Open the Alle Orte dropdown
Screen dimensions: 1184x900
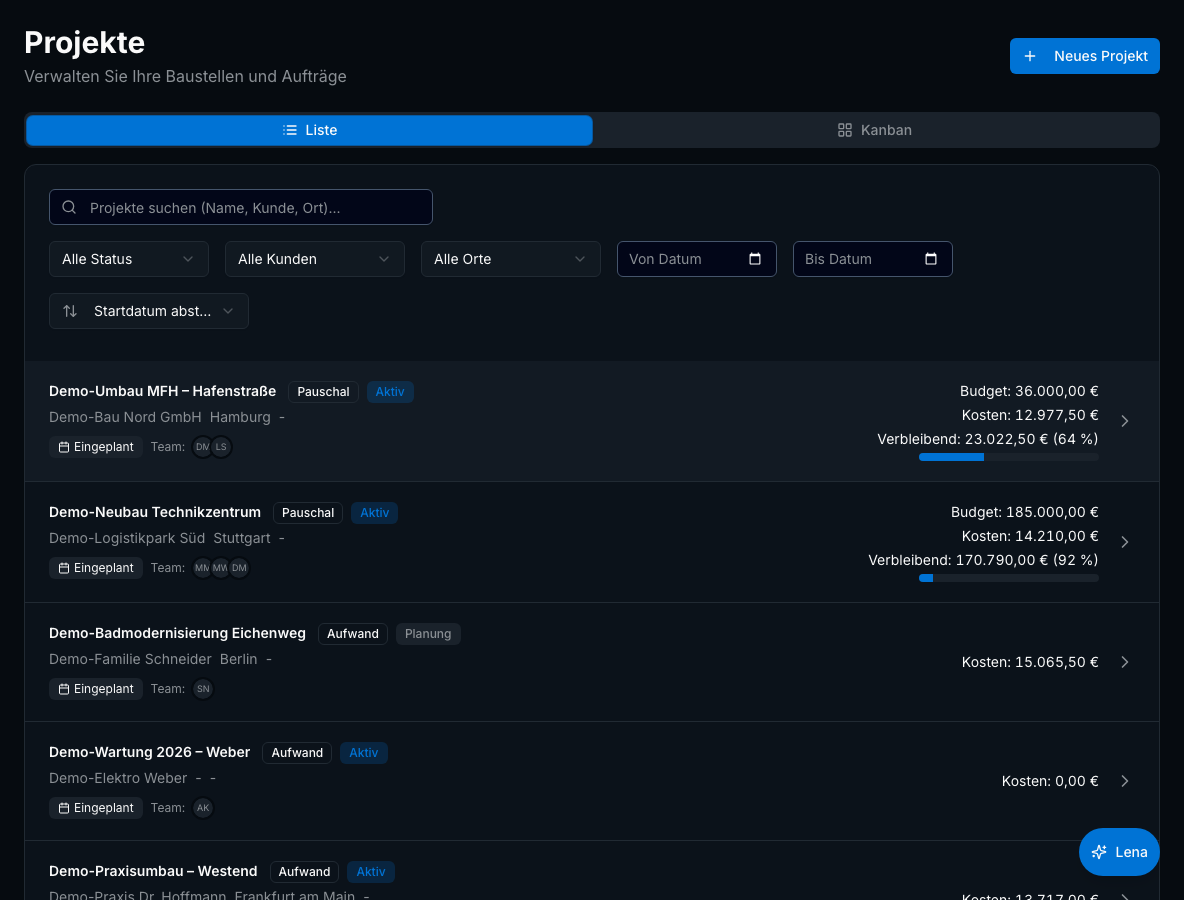[x=510, y=259]
